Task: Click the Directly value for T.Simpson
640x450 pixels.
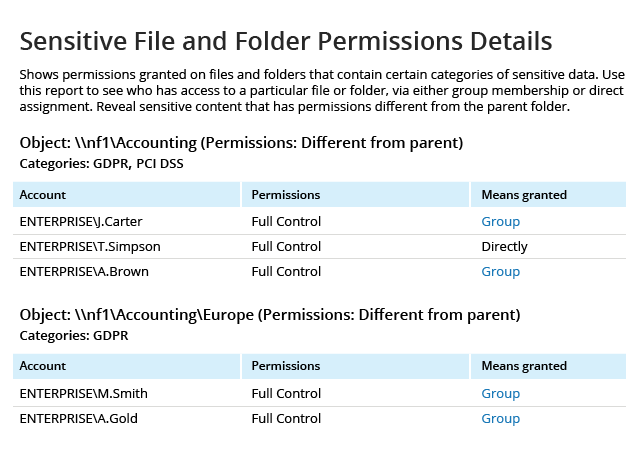Action: tap(504, 247)
